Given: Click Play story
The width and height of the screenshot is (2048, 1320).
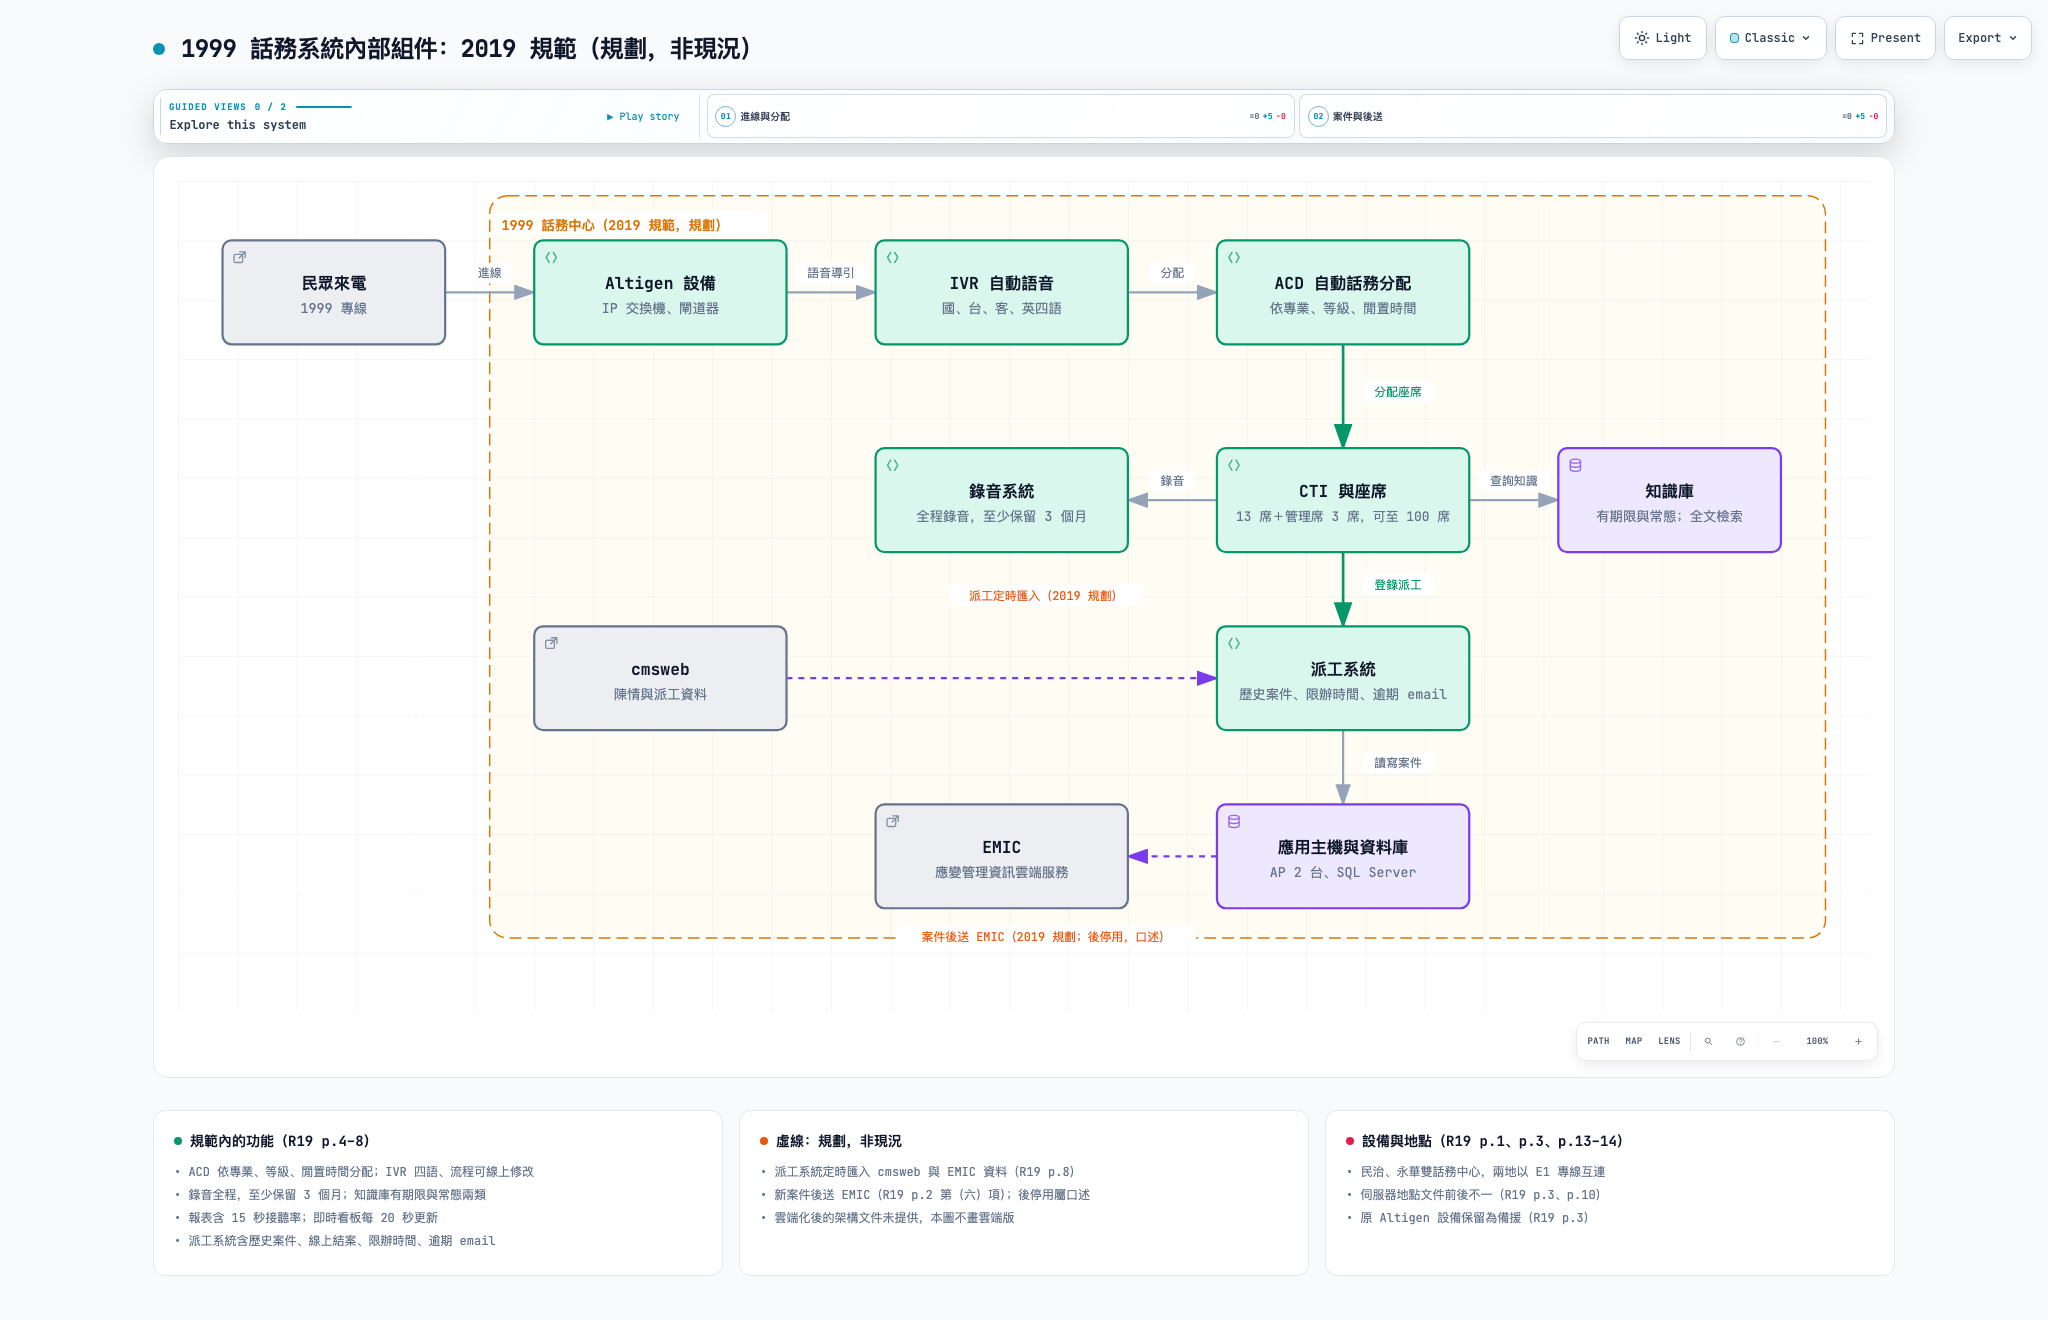Looking at the screenshot, I should click(643, 117).
